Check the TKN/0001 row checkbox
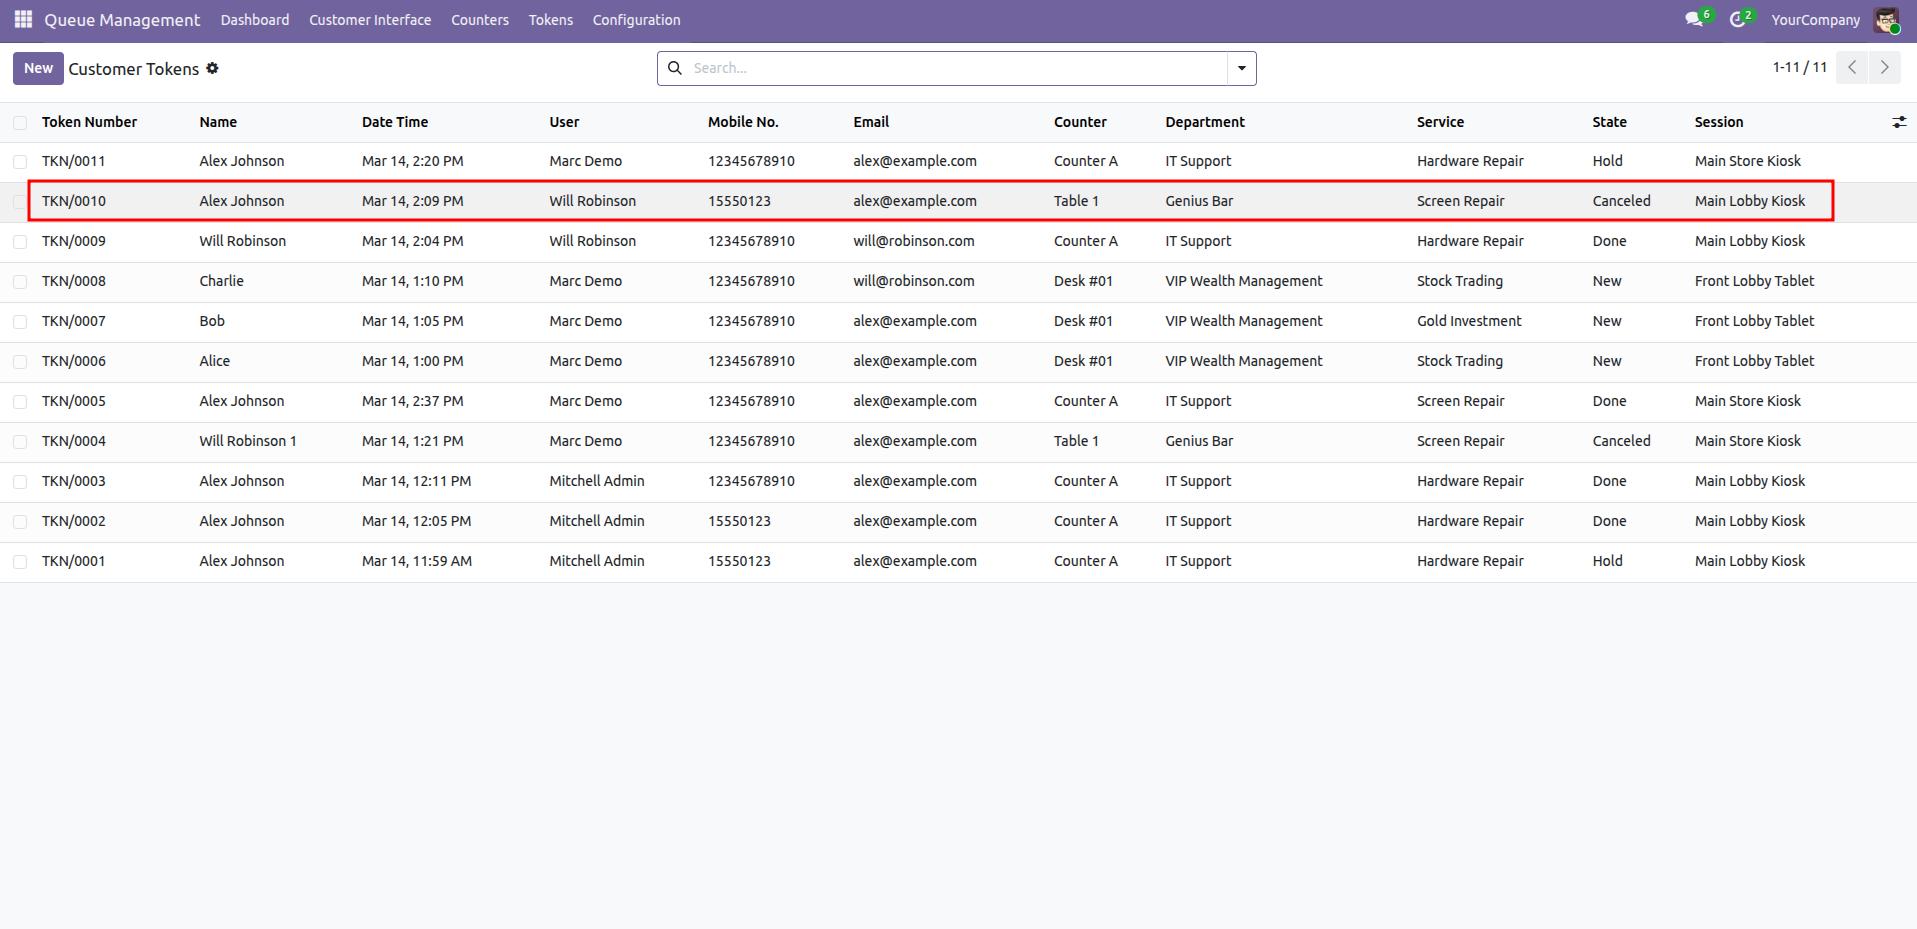1917x929 pixels. coord(20,562)
